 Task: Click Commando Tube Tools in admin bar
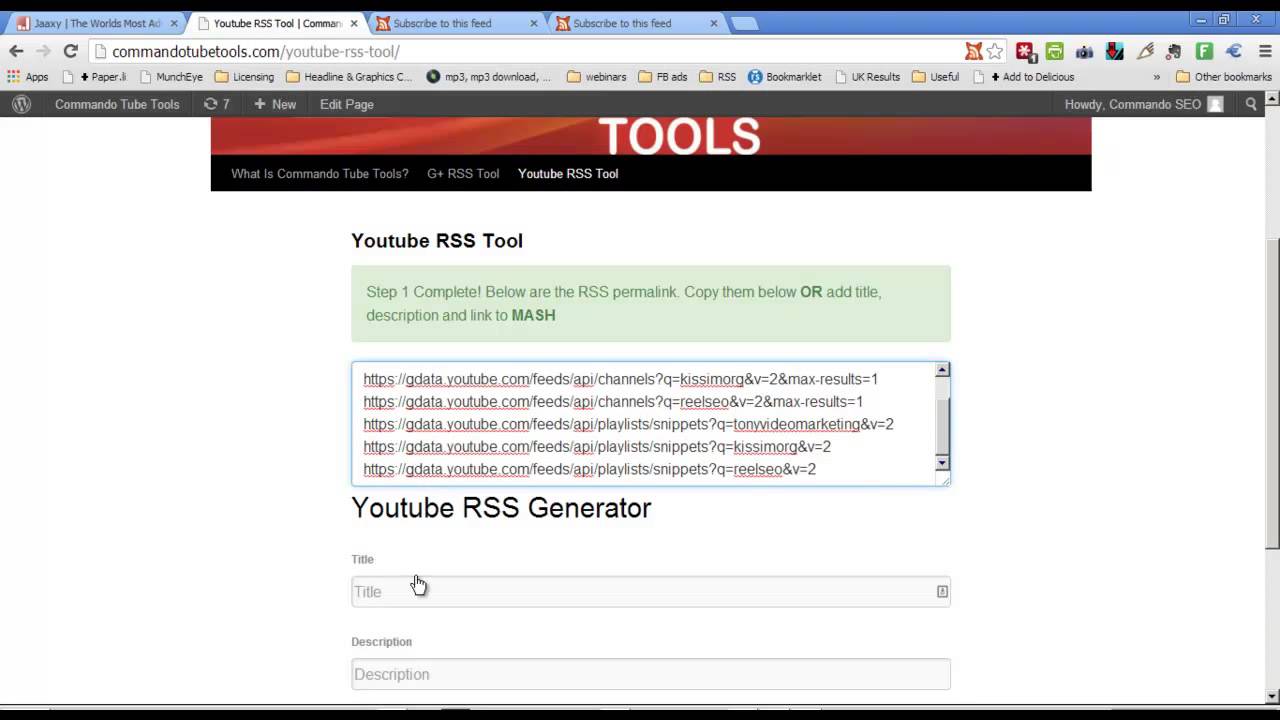point(117,104)
